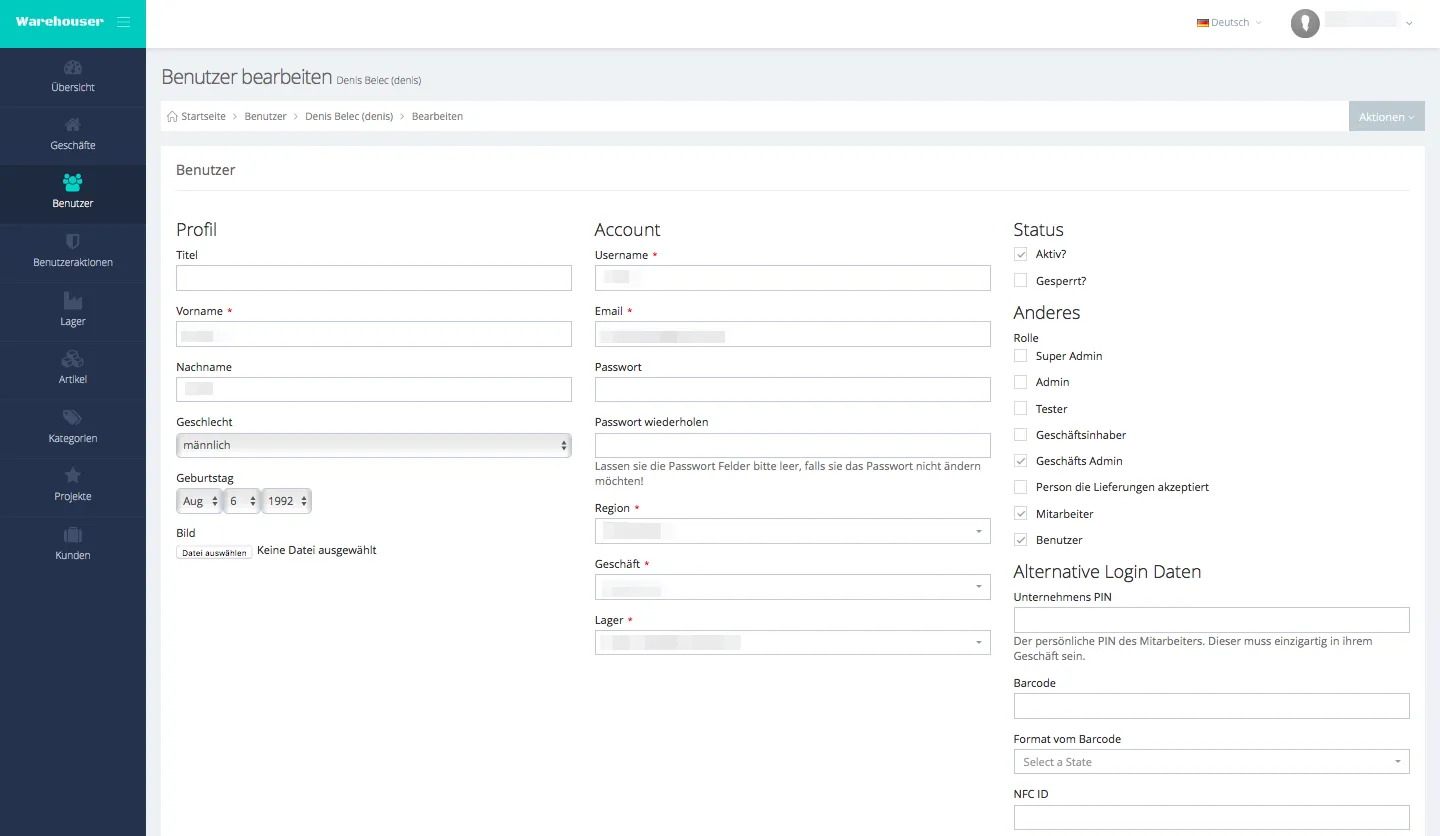This screenshot has width=1440, height=836.
Task: Click the Kunden briefcase icon
Action: coord(73,535)
